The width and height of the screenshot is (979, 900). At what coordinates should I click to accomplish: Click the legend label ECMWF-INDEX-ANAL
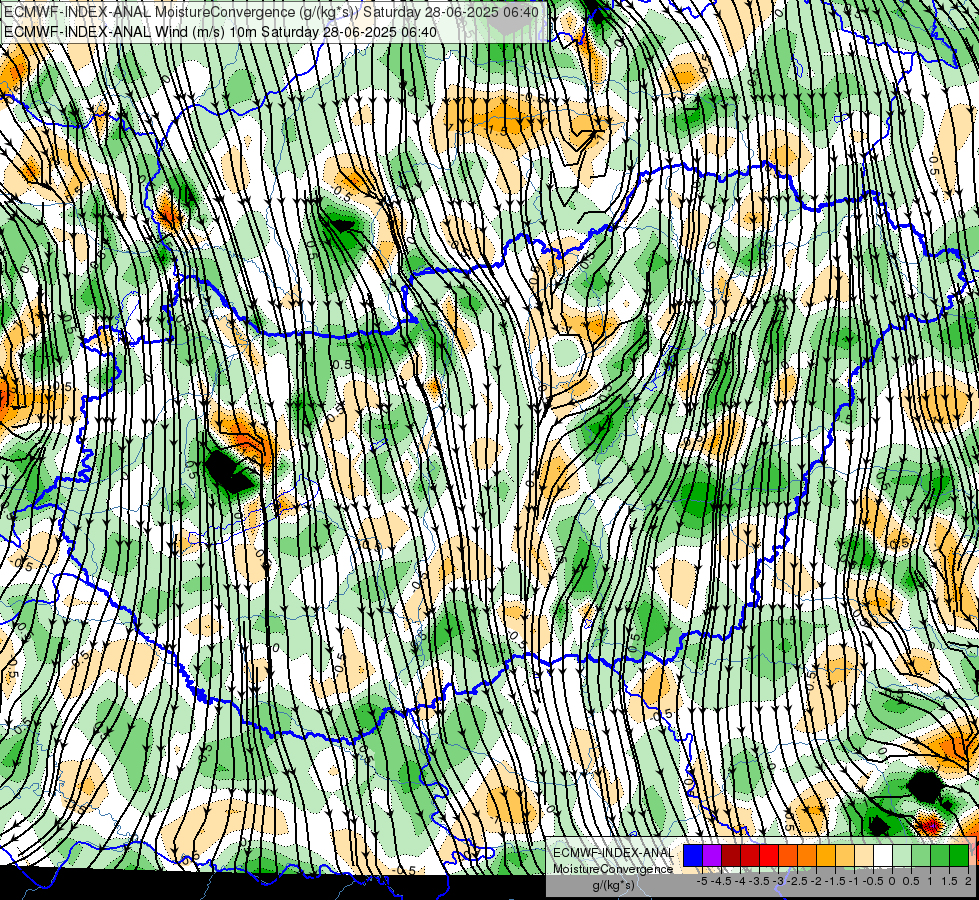pos(614,853)
